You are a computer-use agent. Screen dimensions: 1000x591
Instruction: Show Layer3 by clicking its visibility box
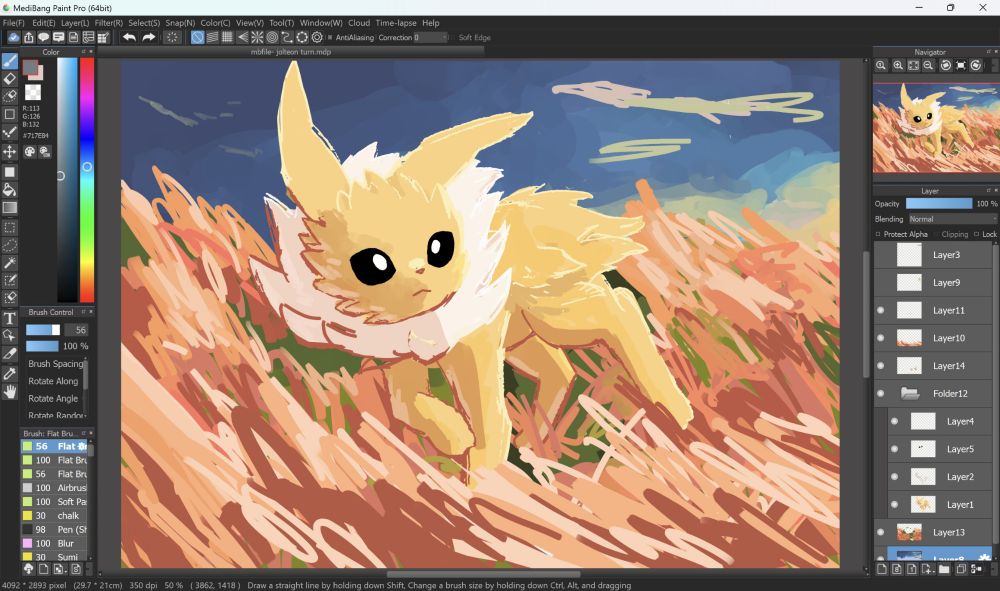pos(881,255)
